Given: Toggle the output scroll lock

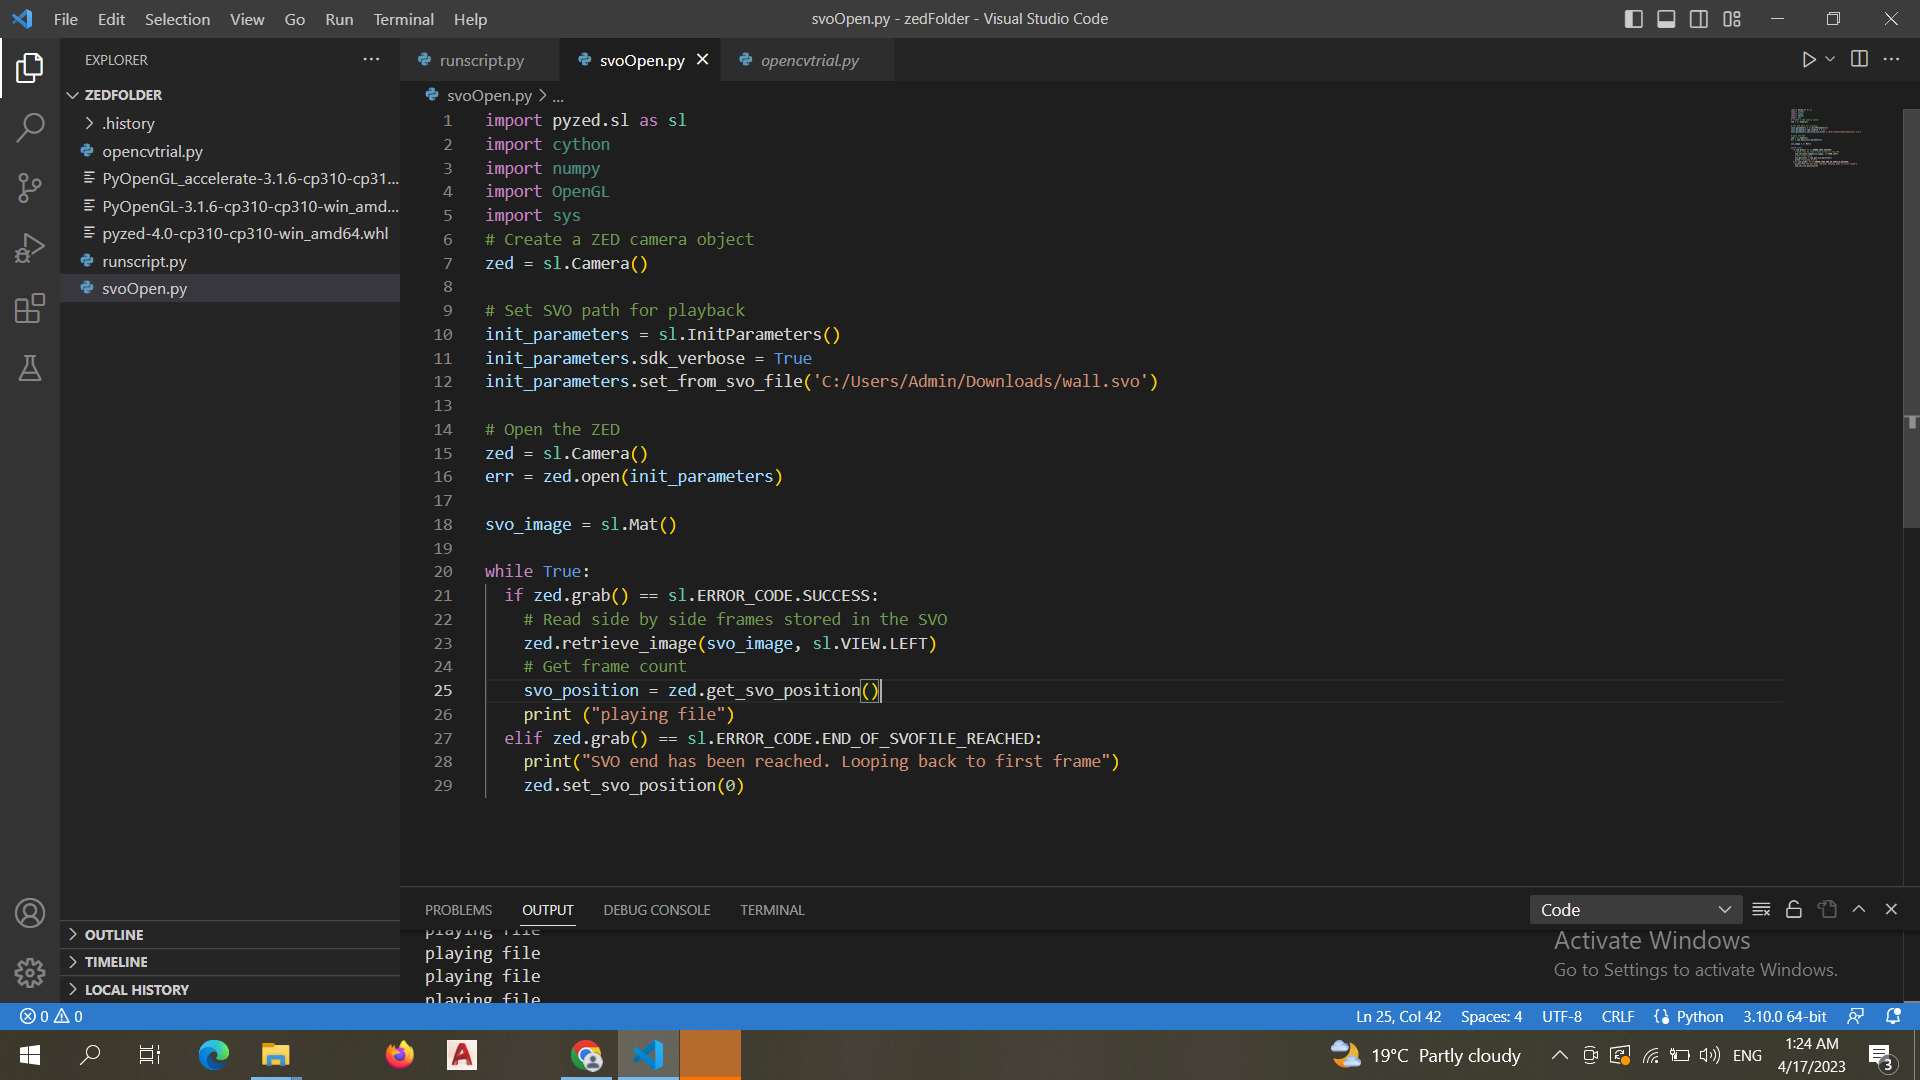Looking at the screenshot, I should 1794,910.
